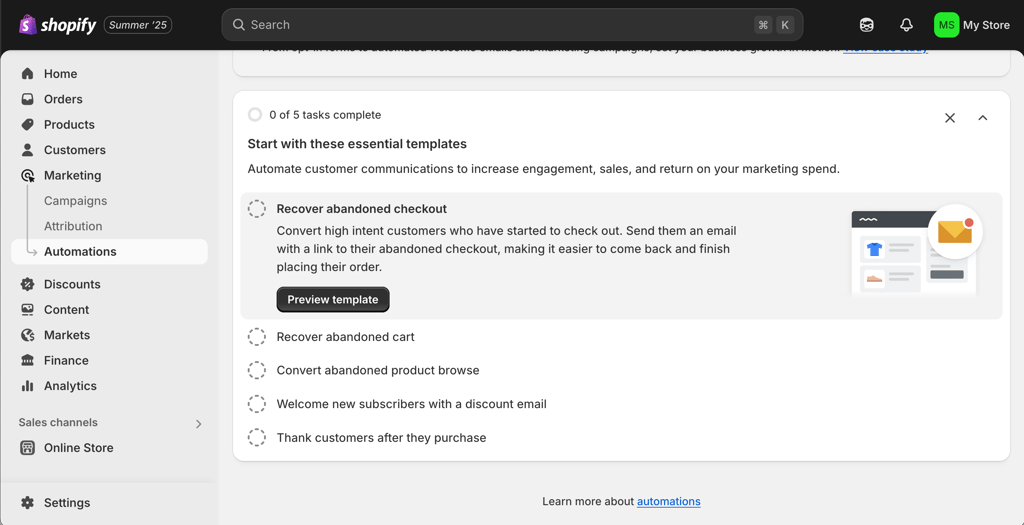The height and width of the screenshot is (525, 1024).
Task: Click the Discounts badge icon
Action: click(x=27, y=284)
